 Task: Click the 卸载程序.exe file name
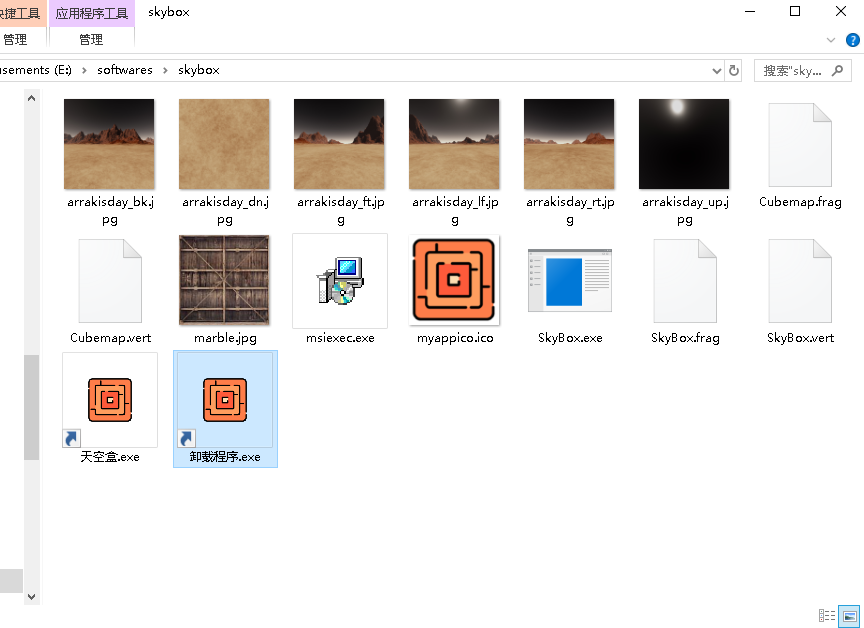(225, 457)
